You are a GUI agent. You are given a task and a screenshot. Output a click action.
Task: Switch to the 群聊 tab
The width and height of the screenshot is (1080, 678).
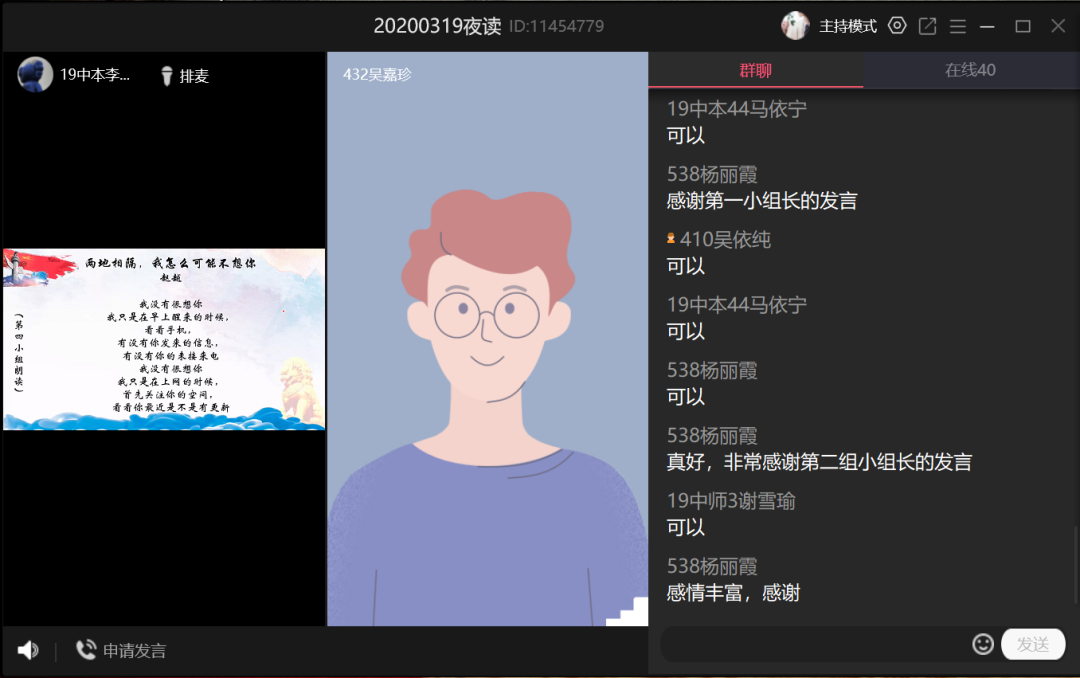coord(755,70)
